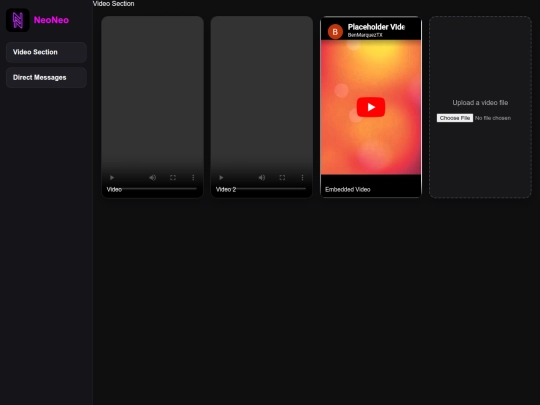This screenshot has width=540, height=405.
Task: Mute the Video 2 player
Action: tap(262, 178)
